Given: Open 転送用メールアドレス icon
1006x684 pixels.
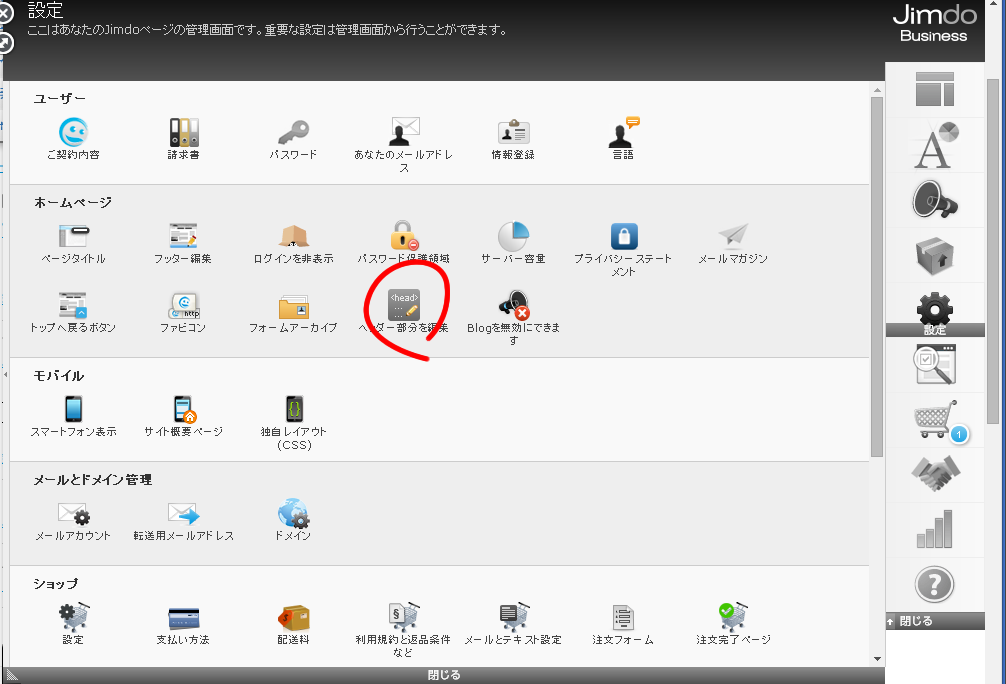Looking at the screenshot, I should [183, 513].
